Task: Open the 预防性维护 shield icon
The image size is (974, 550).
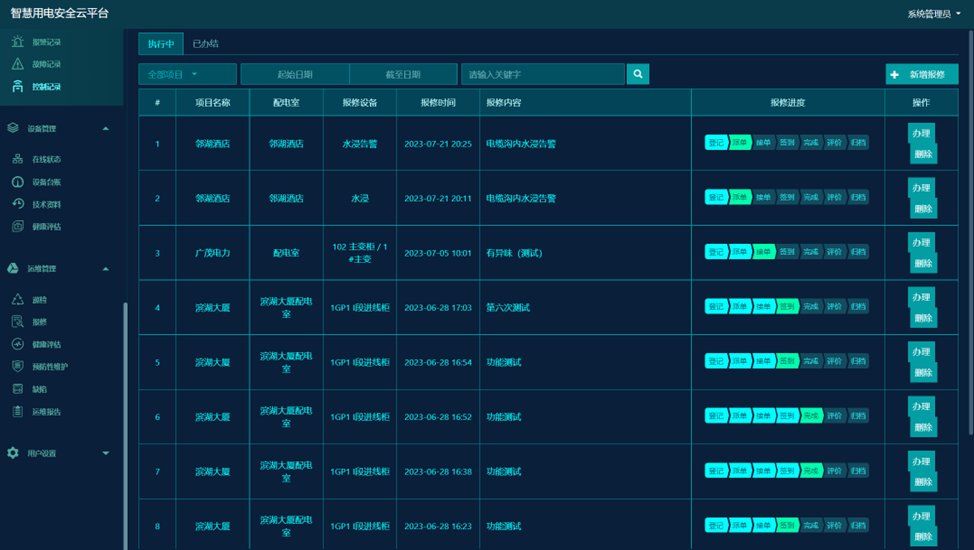Action: (x=17, y=366)
